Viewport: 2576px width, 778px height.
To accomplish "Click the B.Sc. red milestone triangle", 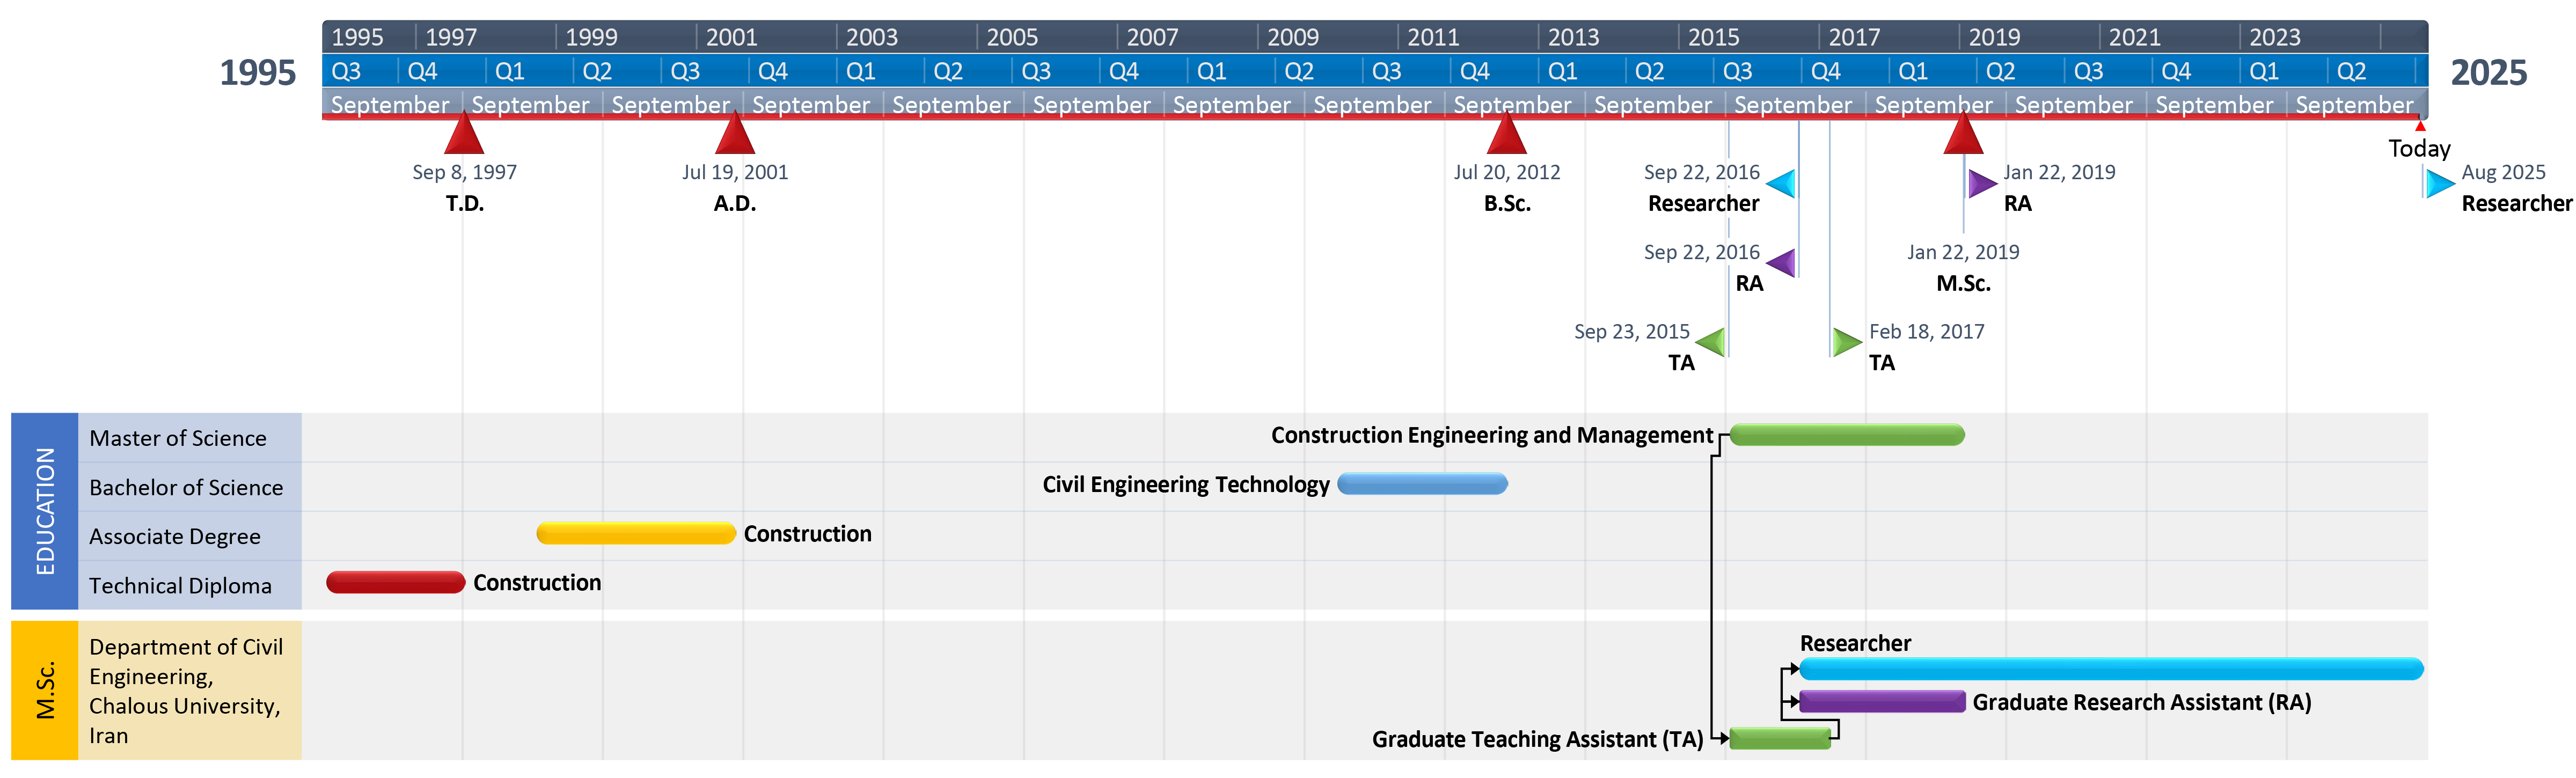I will pyautogui.click(x=1506, y=135).
